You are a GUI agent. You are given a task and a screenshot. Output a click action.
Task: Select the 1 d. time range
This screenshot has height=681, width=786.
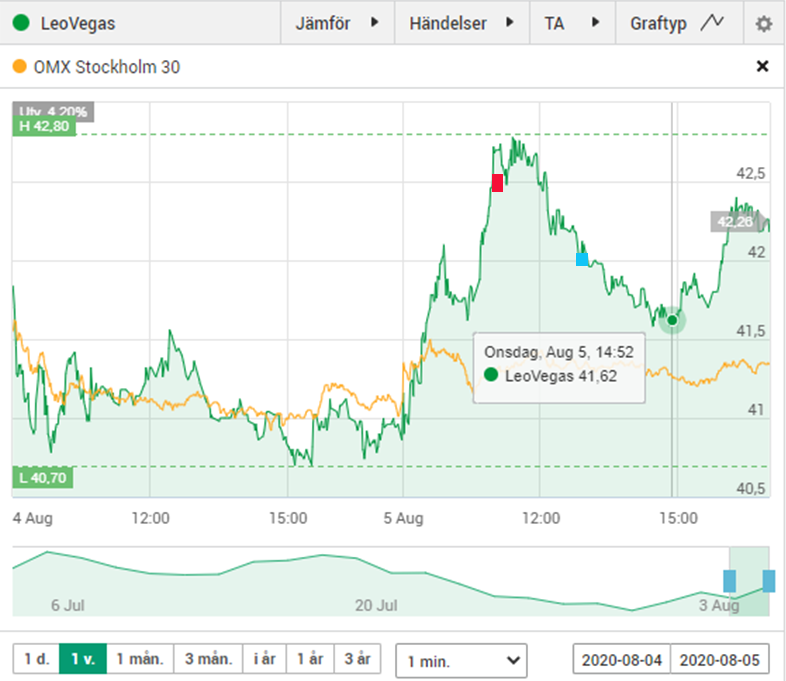[x=36, y=658]
